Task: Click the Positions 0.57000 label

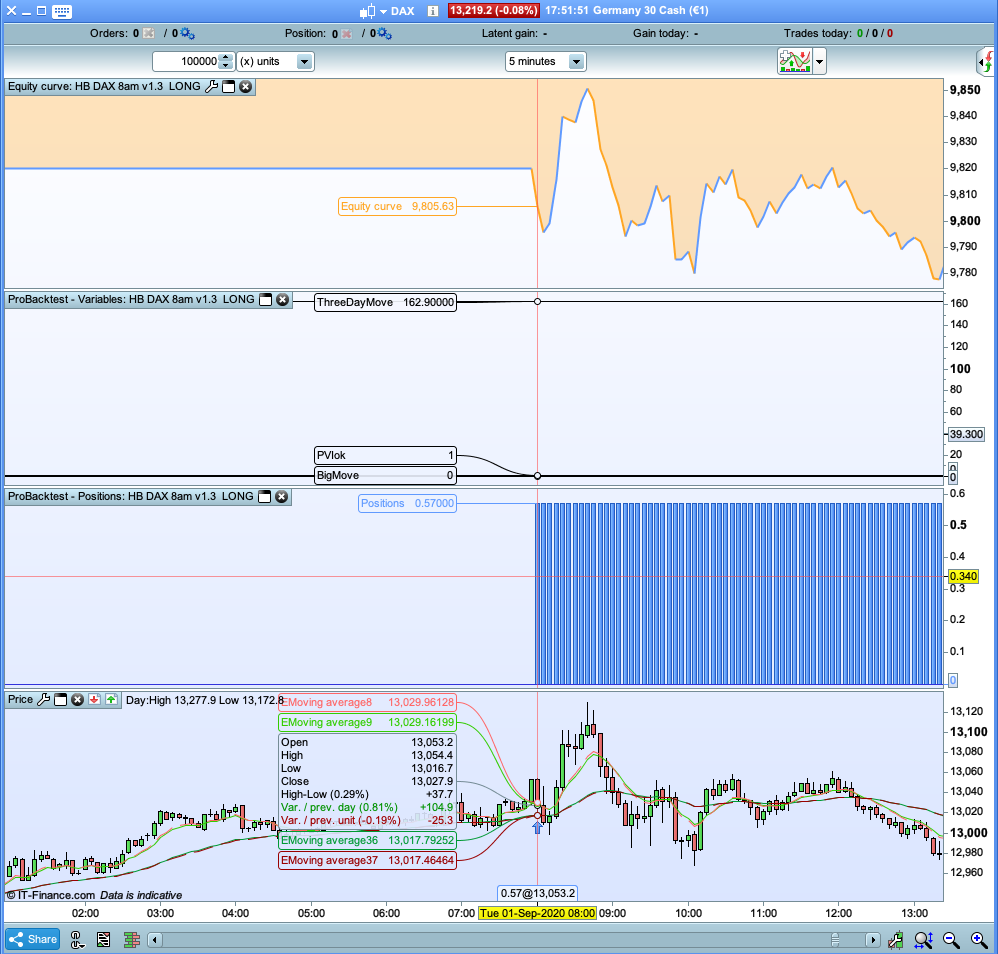Action: pyautogui.click(x=407, y=503)
